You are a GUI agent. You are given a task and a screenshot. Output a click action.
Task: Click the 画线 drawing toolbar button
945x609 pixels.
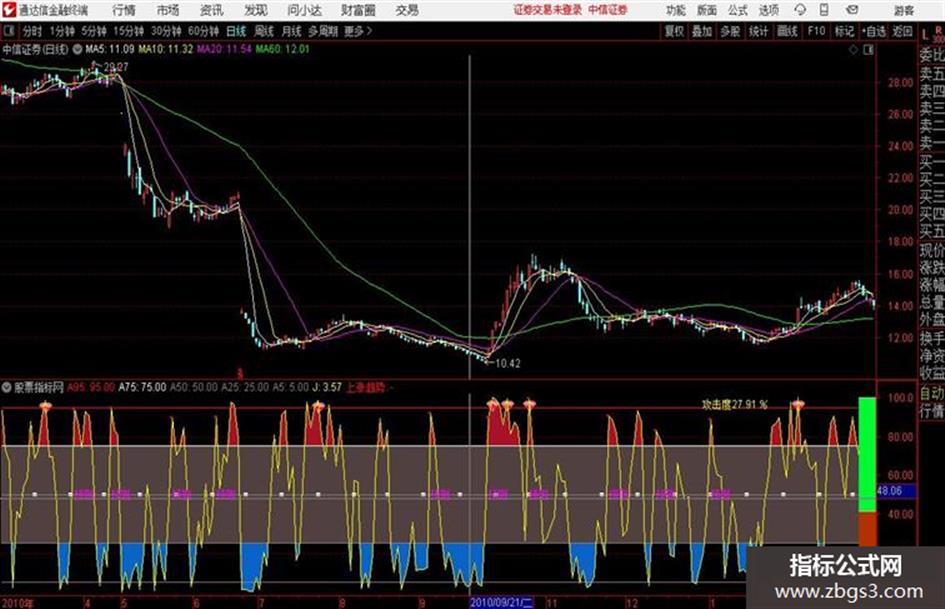pos(787,31)
